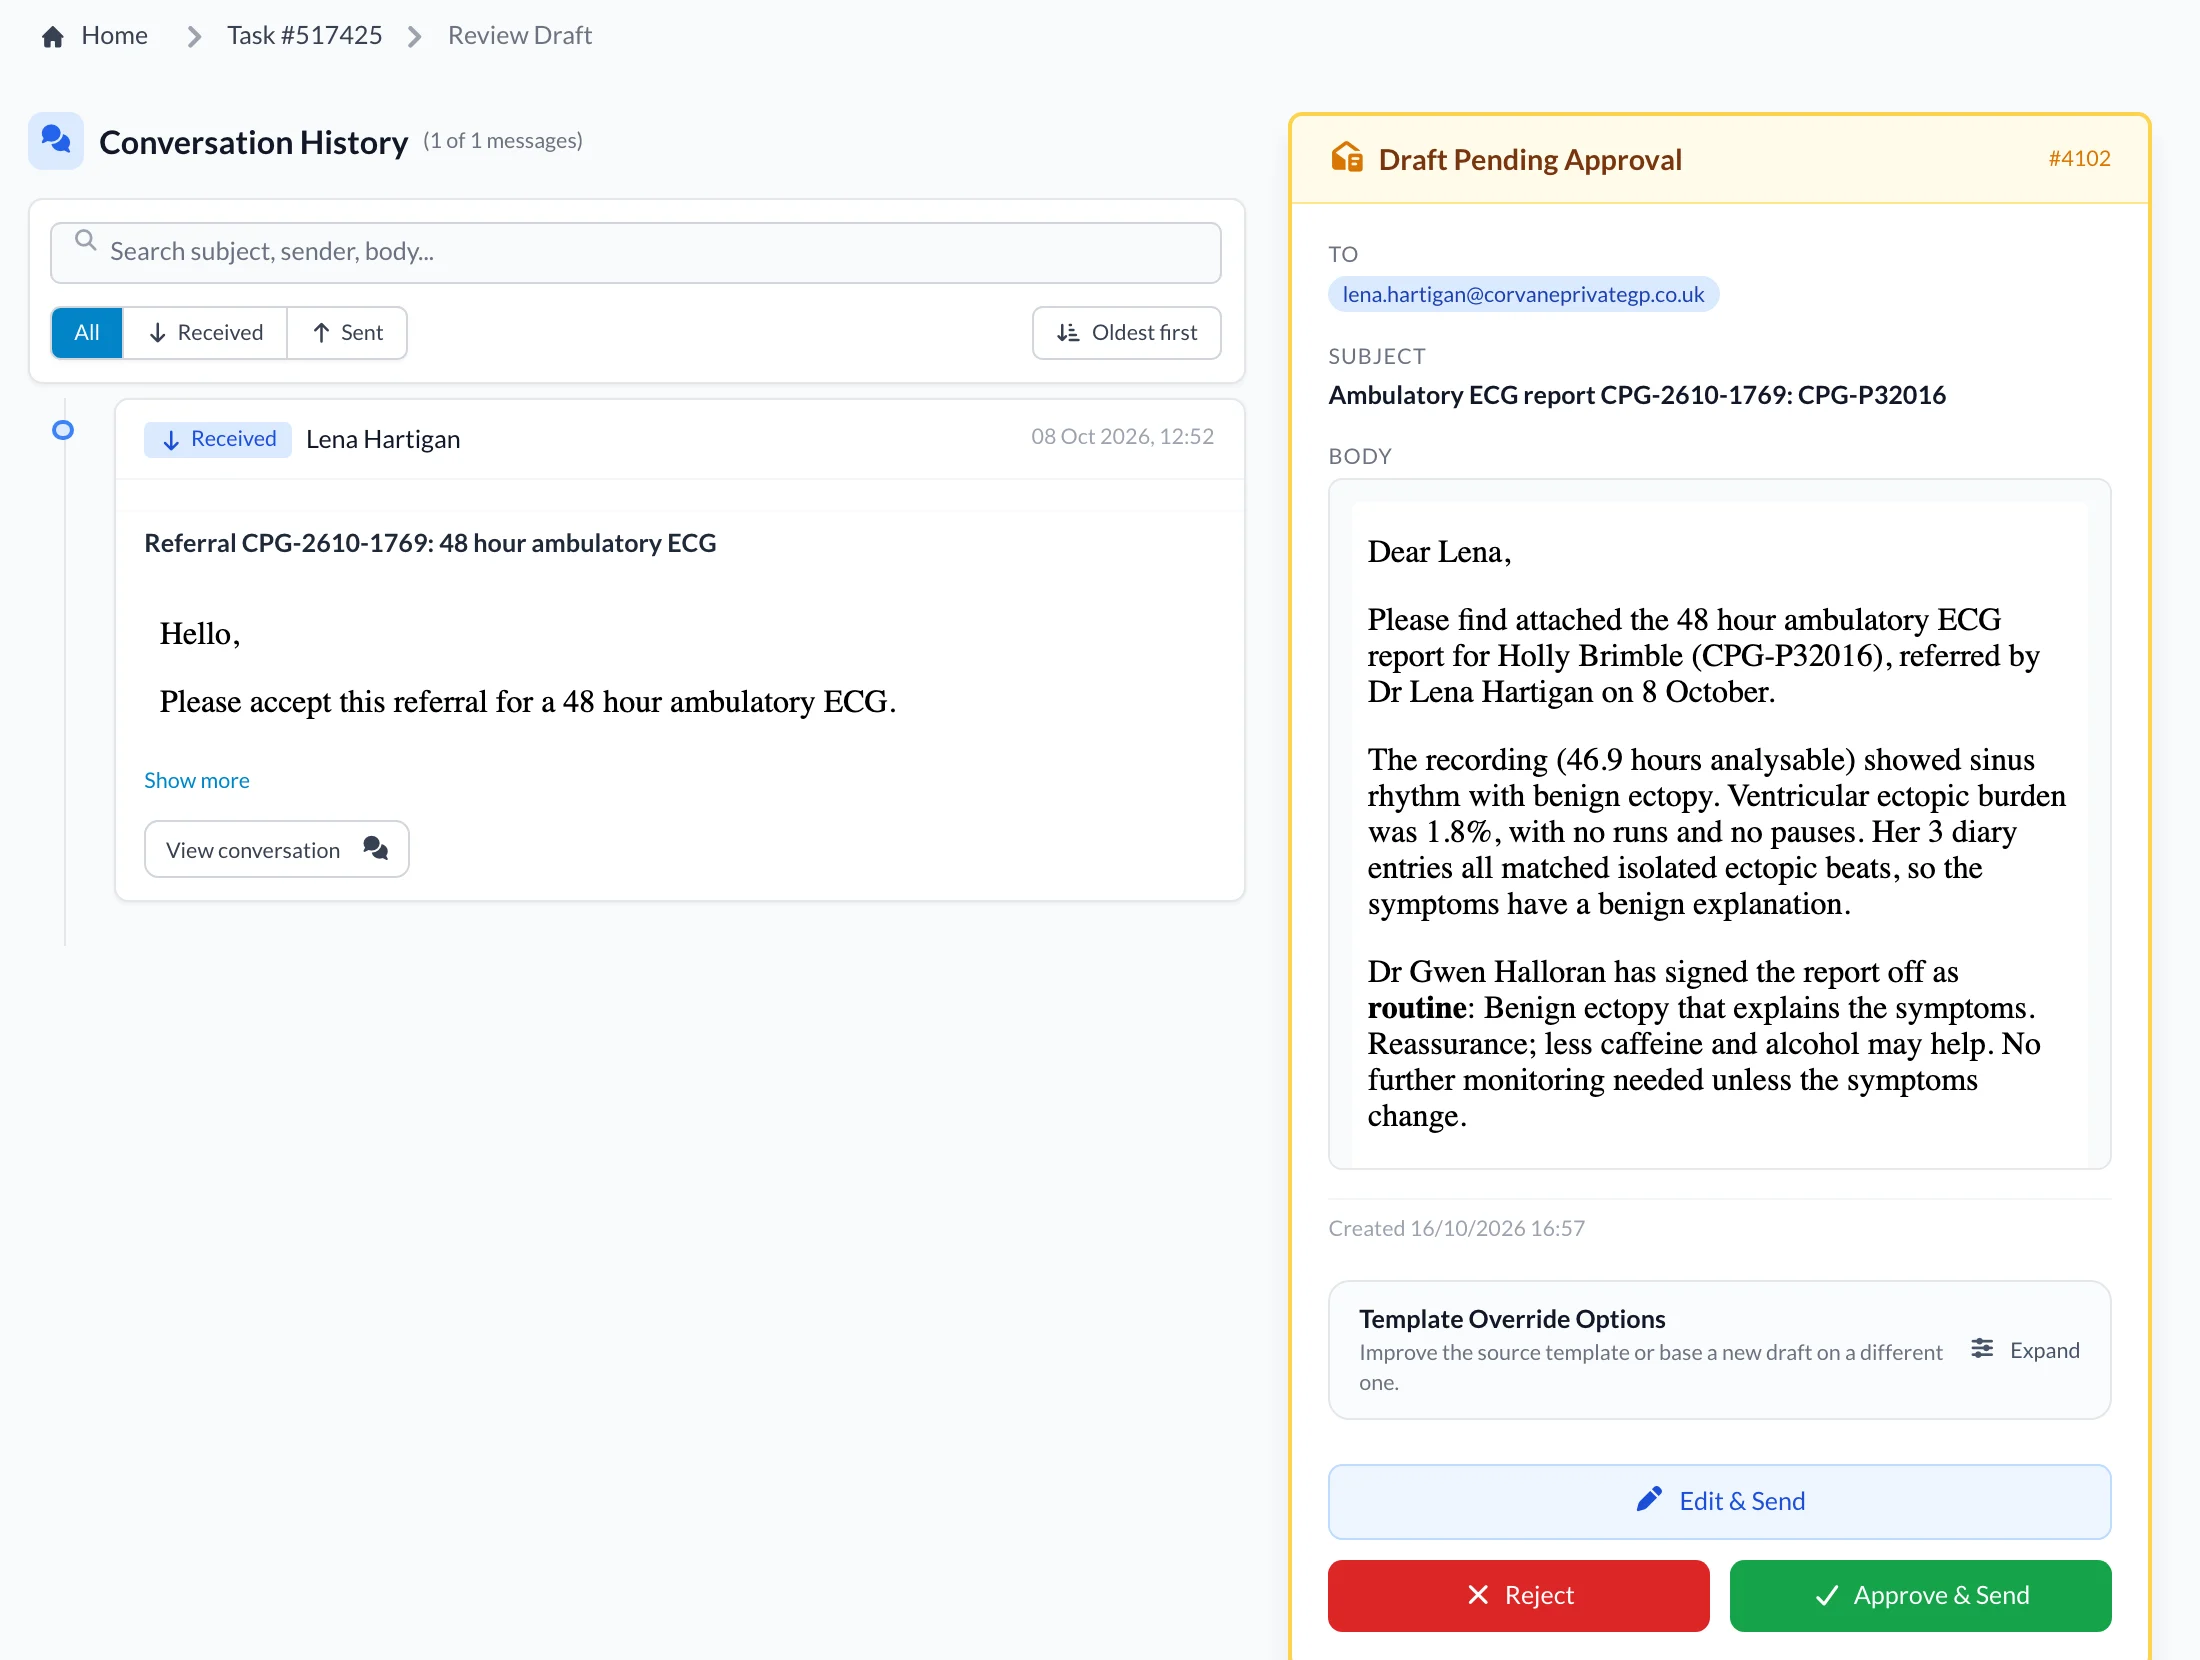Click the breadcrumb chevron after Task #517425
The height and width of the screenshot is (1660, 2200).
coord(415,37)
